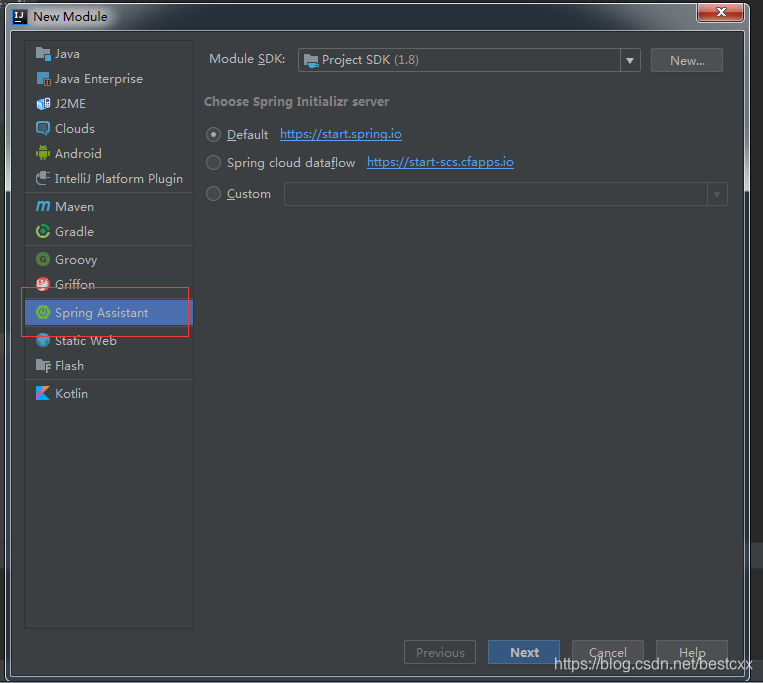This screenshot has height=683, width=763.
Task: Click the IntelliJ Platform Plugin icon
Action: click(x=43, y=178)
